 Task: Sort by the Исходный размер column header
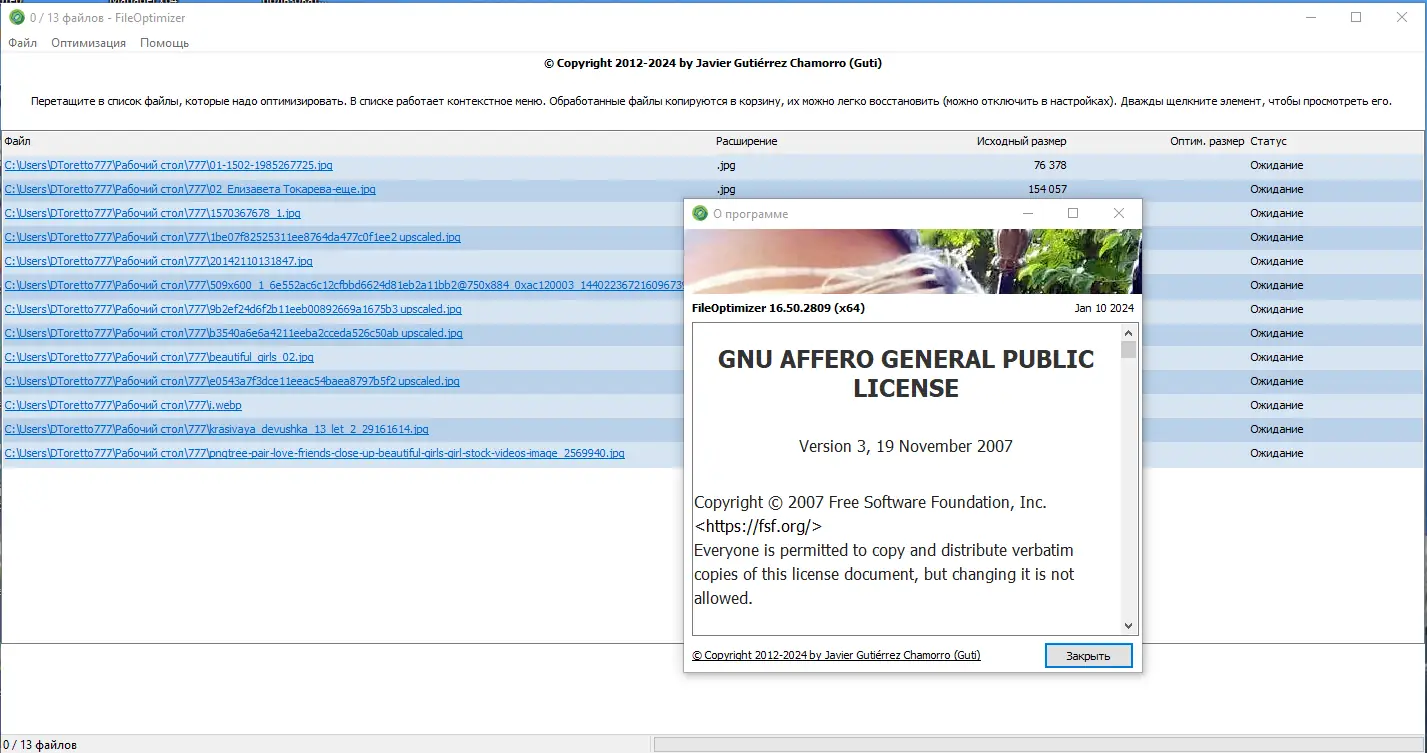(x=1022, y=141)
